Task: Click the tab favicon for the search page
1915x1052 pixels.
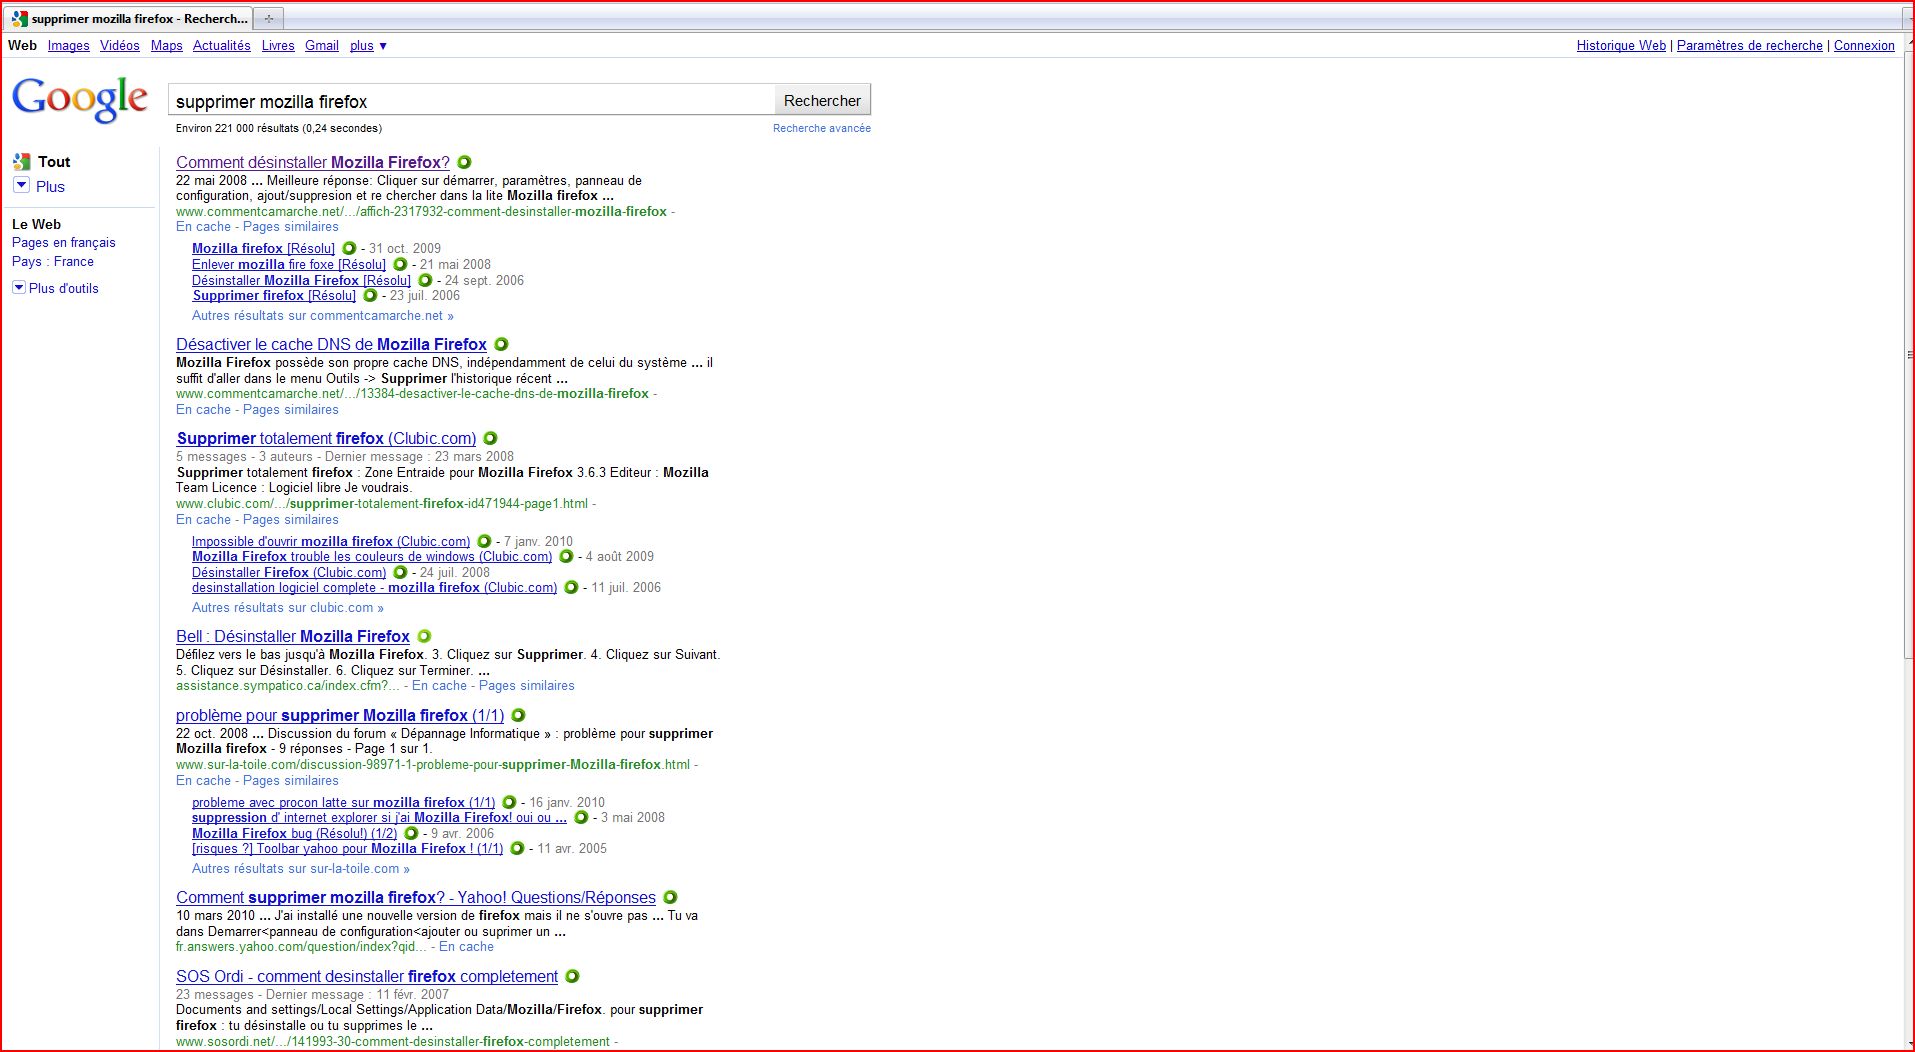Action: [20, 19]
